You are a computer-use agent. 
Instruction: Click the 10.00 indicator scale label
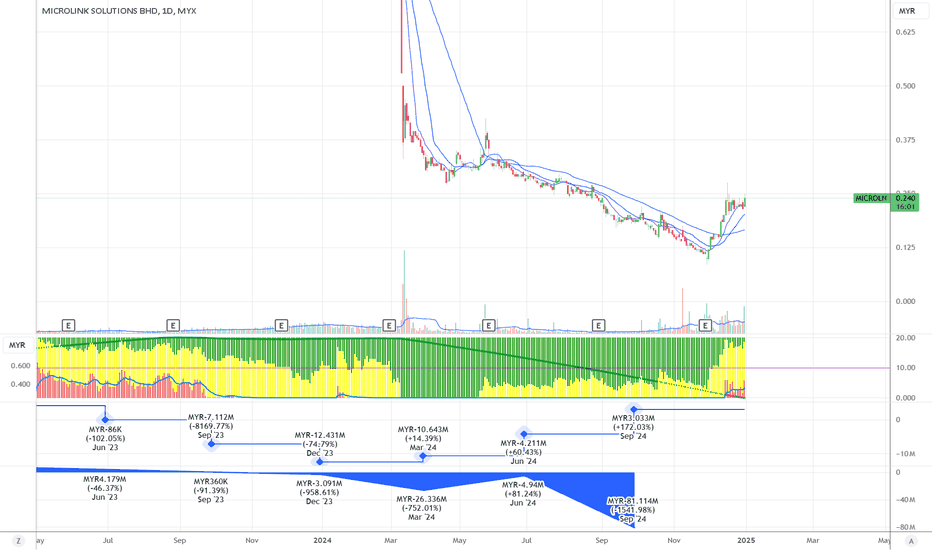pyautogui.click(x=905, y=367)
